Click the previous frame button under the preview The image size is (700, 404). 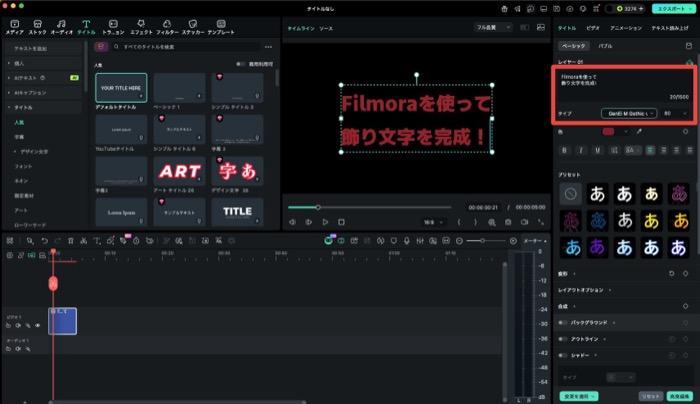(292, 222)
